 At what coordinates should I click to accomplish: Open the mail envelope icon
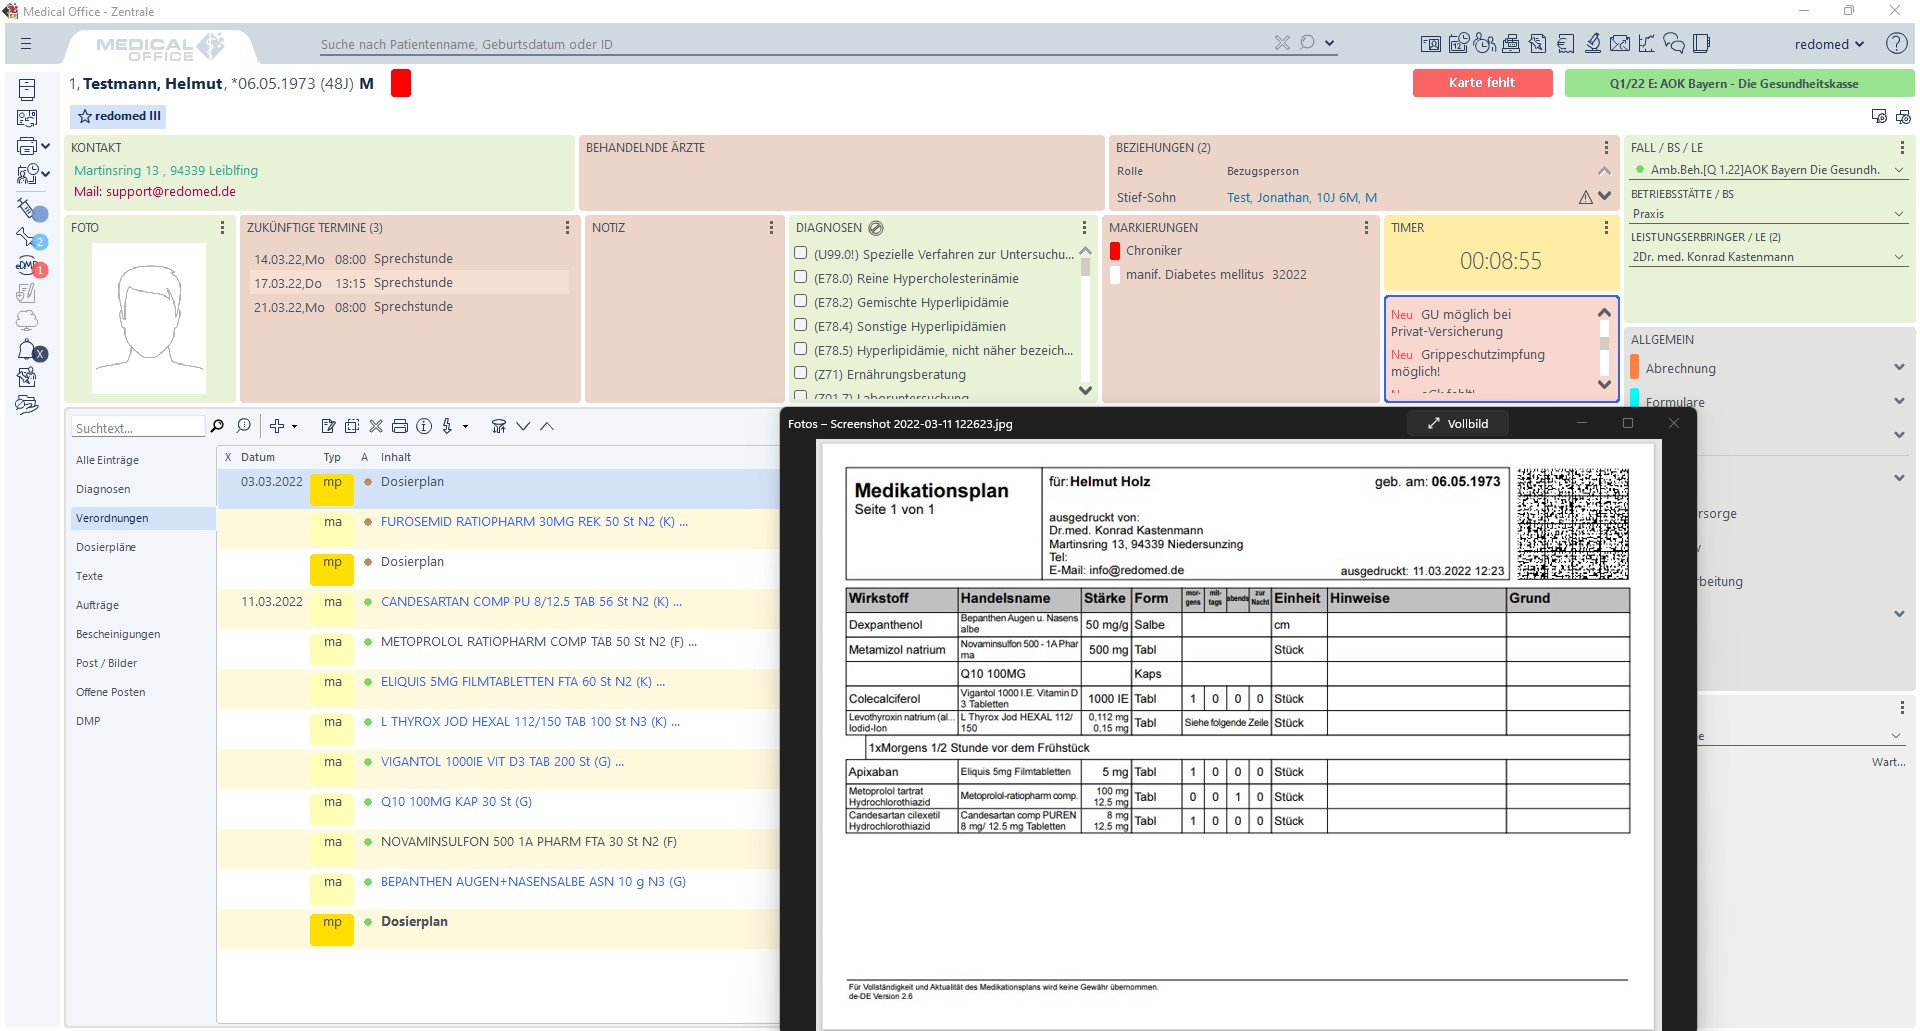[1620, 44]
